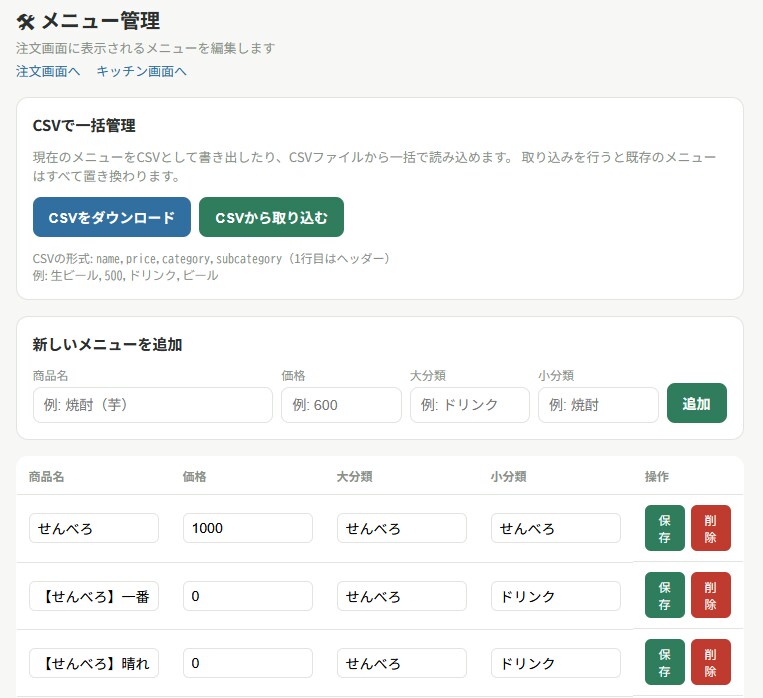Edit 大分類 field of the 1000 yen row
This screenshot has width=763, height=698.
click(402, 528)
